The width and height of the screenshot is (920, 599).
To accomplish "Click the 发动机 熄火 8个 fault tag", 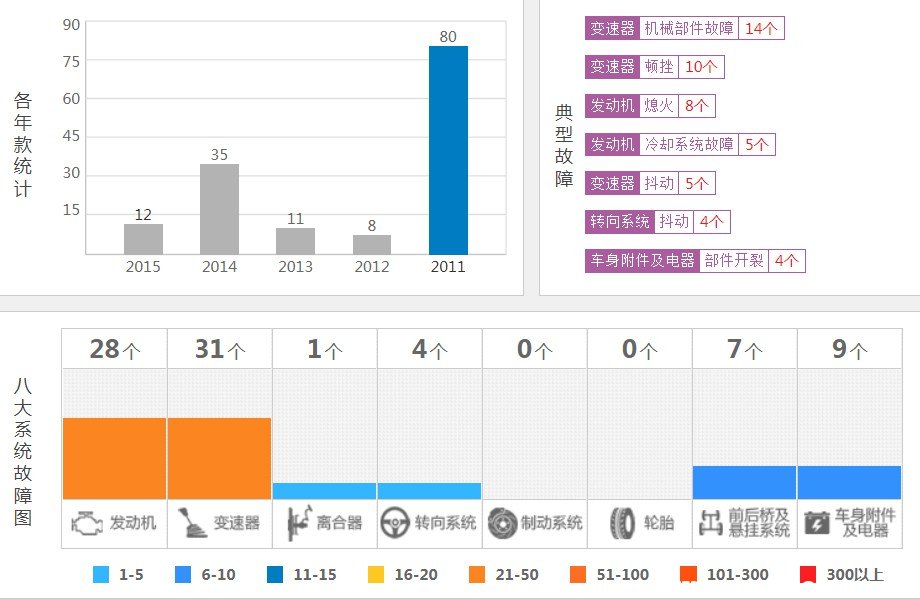I will pos(649,106).
